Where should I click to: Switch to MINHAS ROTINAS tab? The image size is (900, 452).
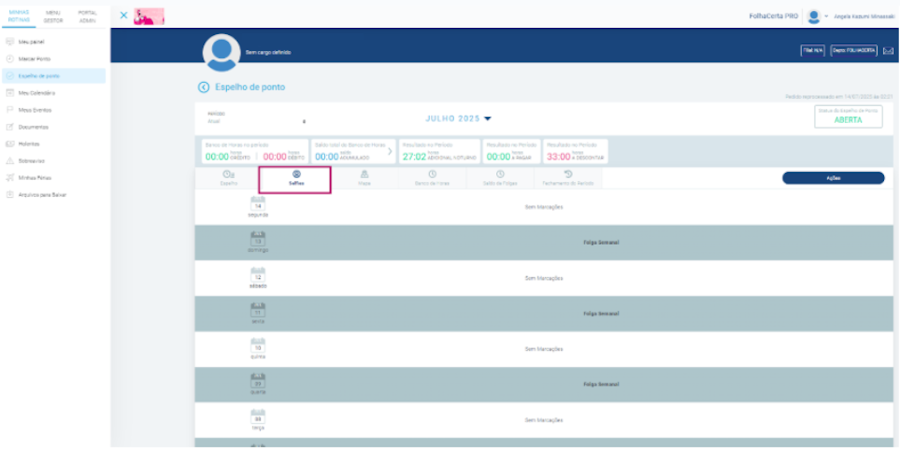coord(19,16)
